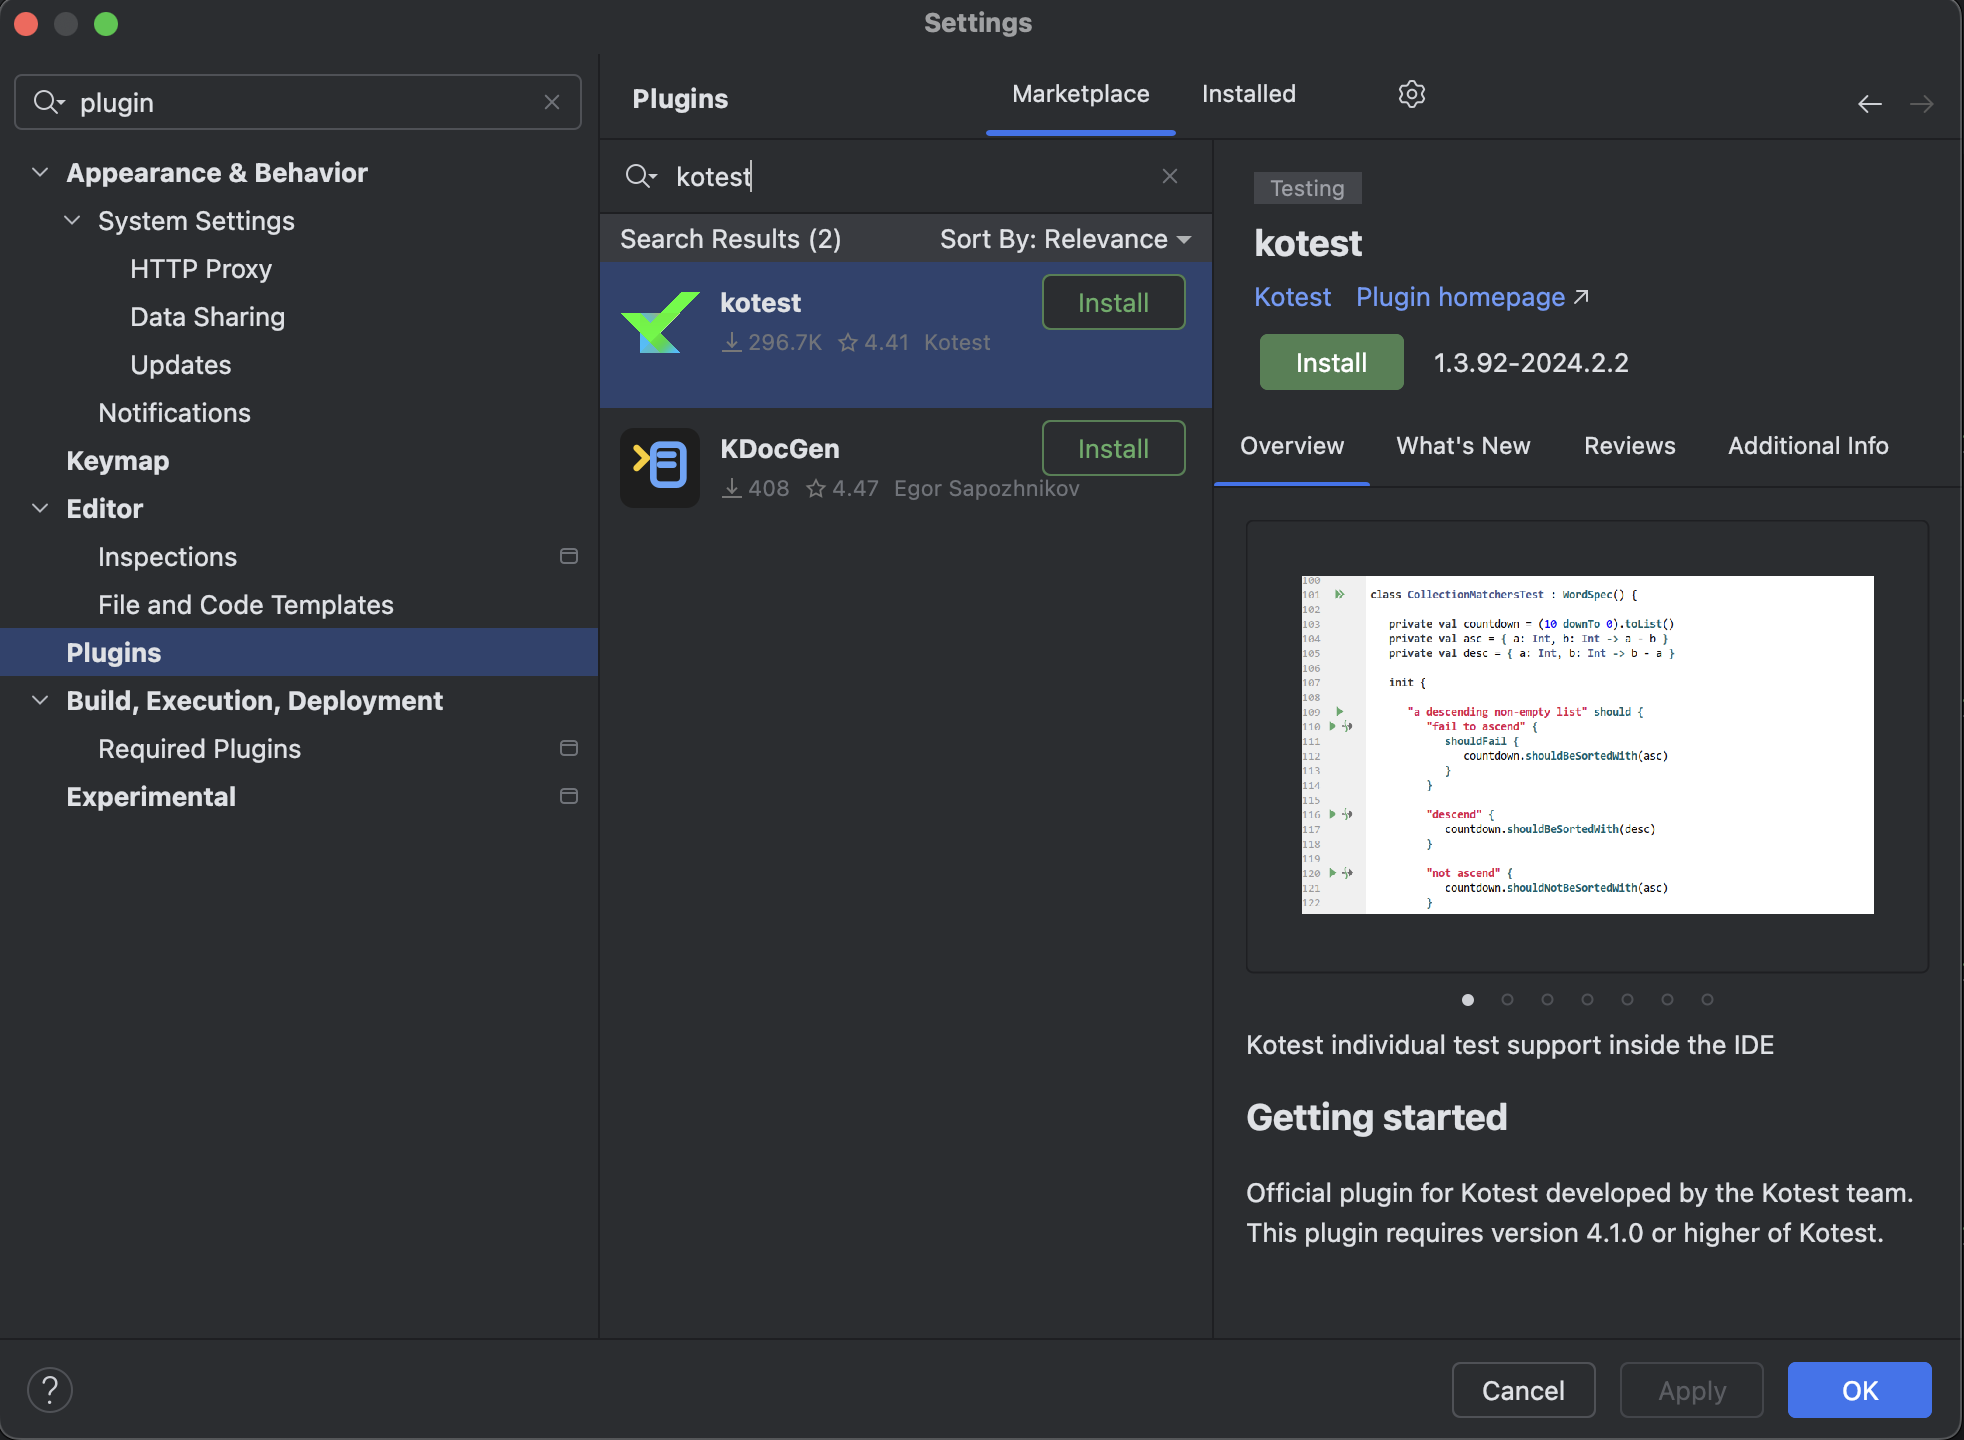Open Sort By Relevance dropdown
This screenshot has width=1964, height=1440.
[x=1065, y=239]
